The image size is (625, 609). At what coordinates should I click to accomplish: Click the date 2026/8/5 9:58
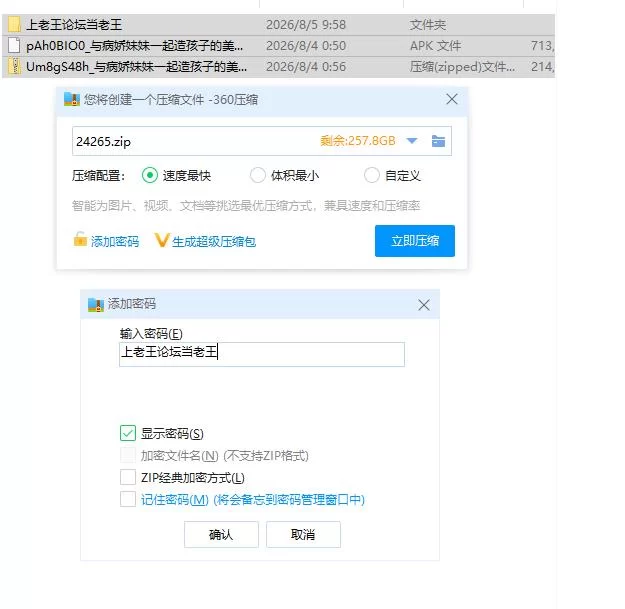tap(306, 25)
